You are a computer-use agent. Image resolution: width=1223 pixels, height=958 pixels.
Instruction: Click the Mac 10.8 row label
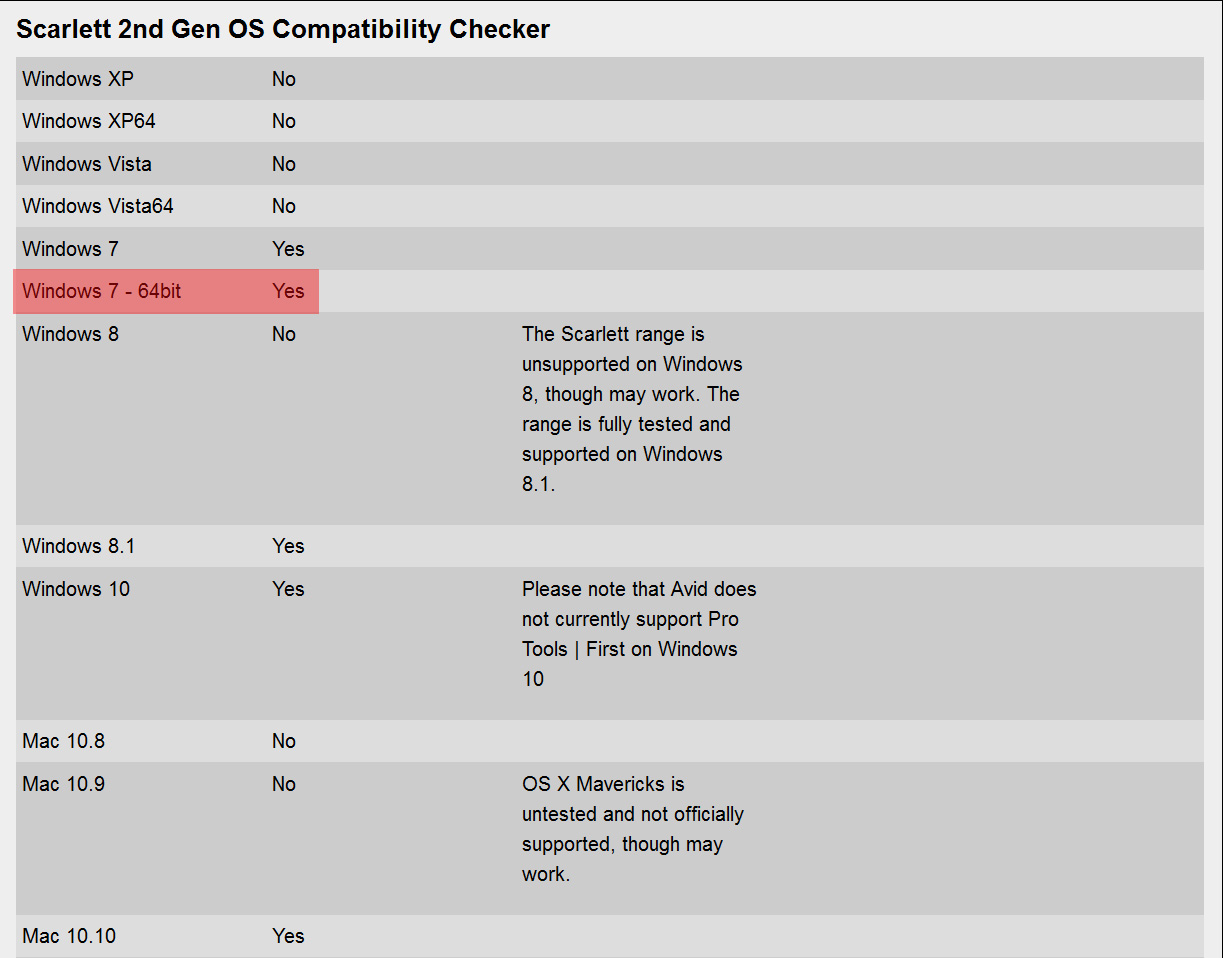tap(63, 741)
